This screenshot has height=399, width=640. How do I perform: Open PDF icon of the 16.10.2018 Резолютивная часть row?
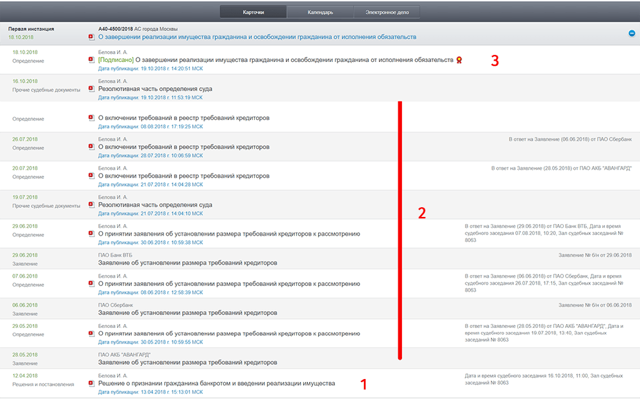point(91,89)
